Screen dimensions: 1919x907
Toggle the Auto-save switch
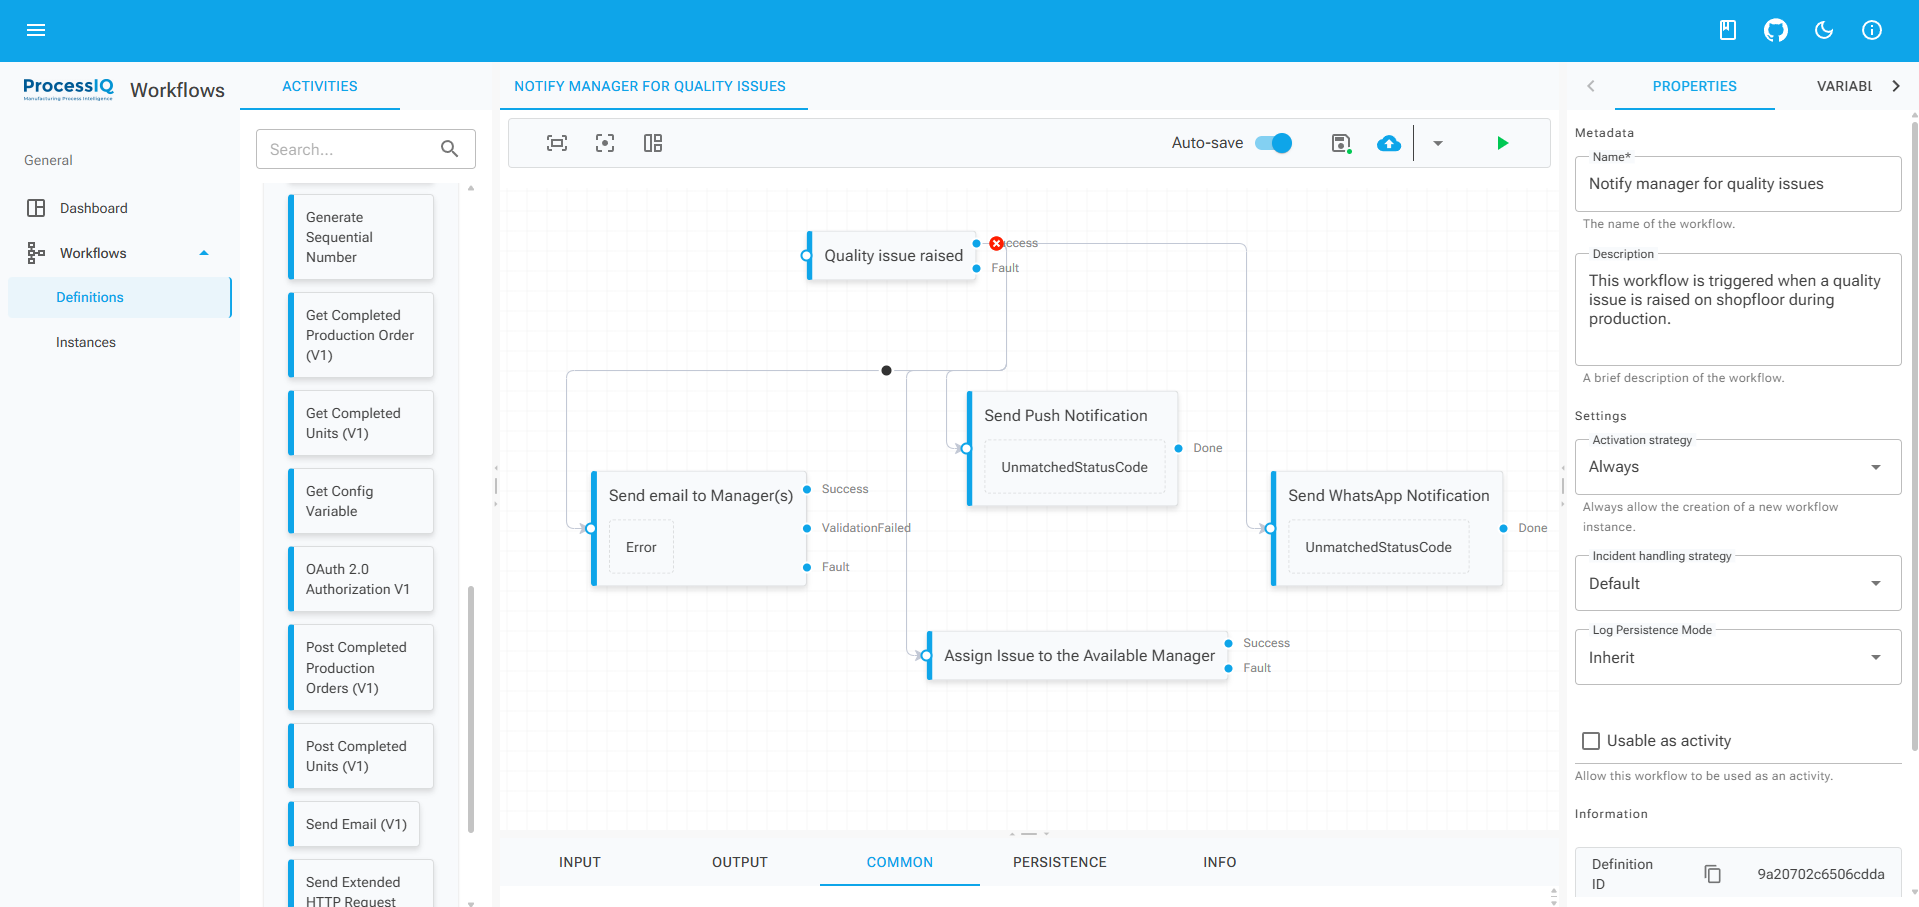coord(1273,143)
